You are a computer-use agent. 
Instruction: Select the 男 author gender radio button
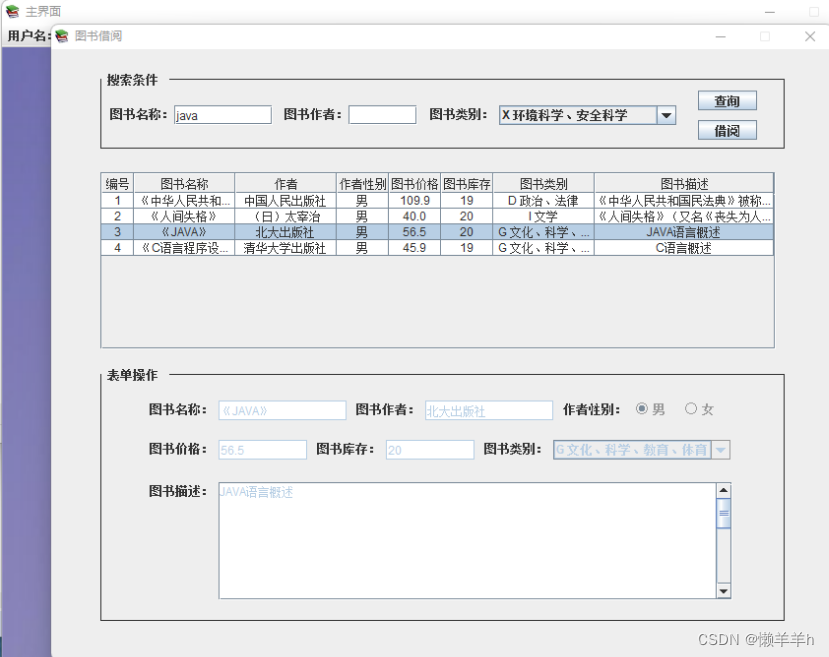tap(641, 409)
